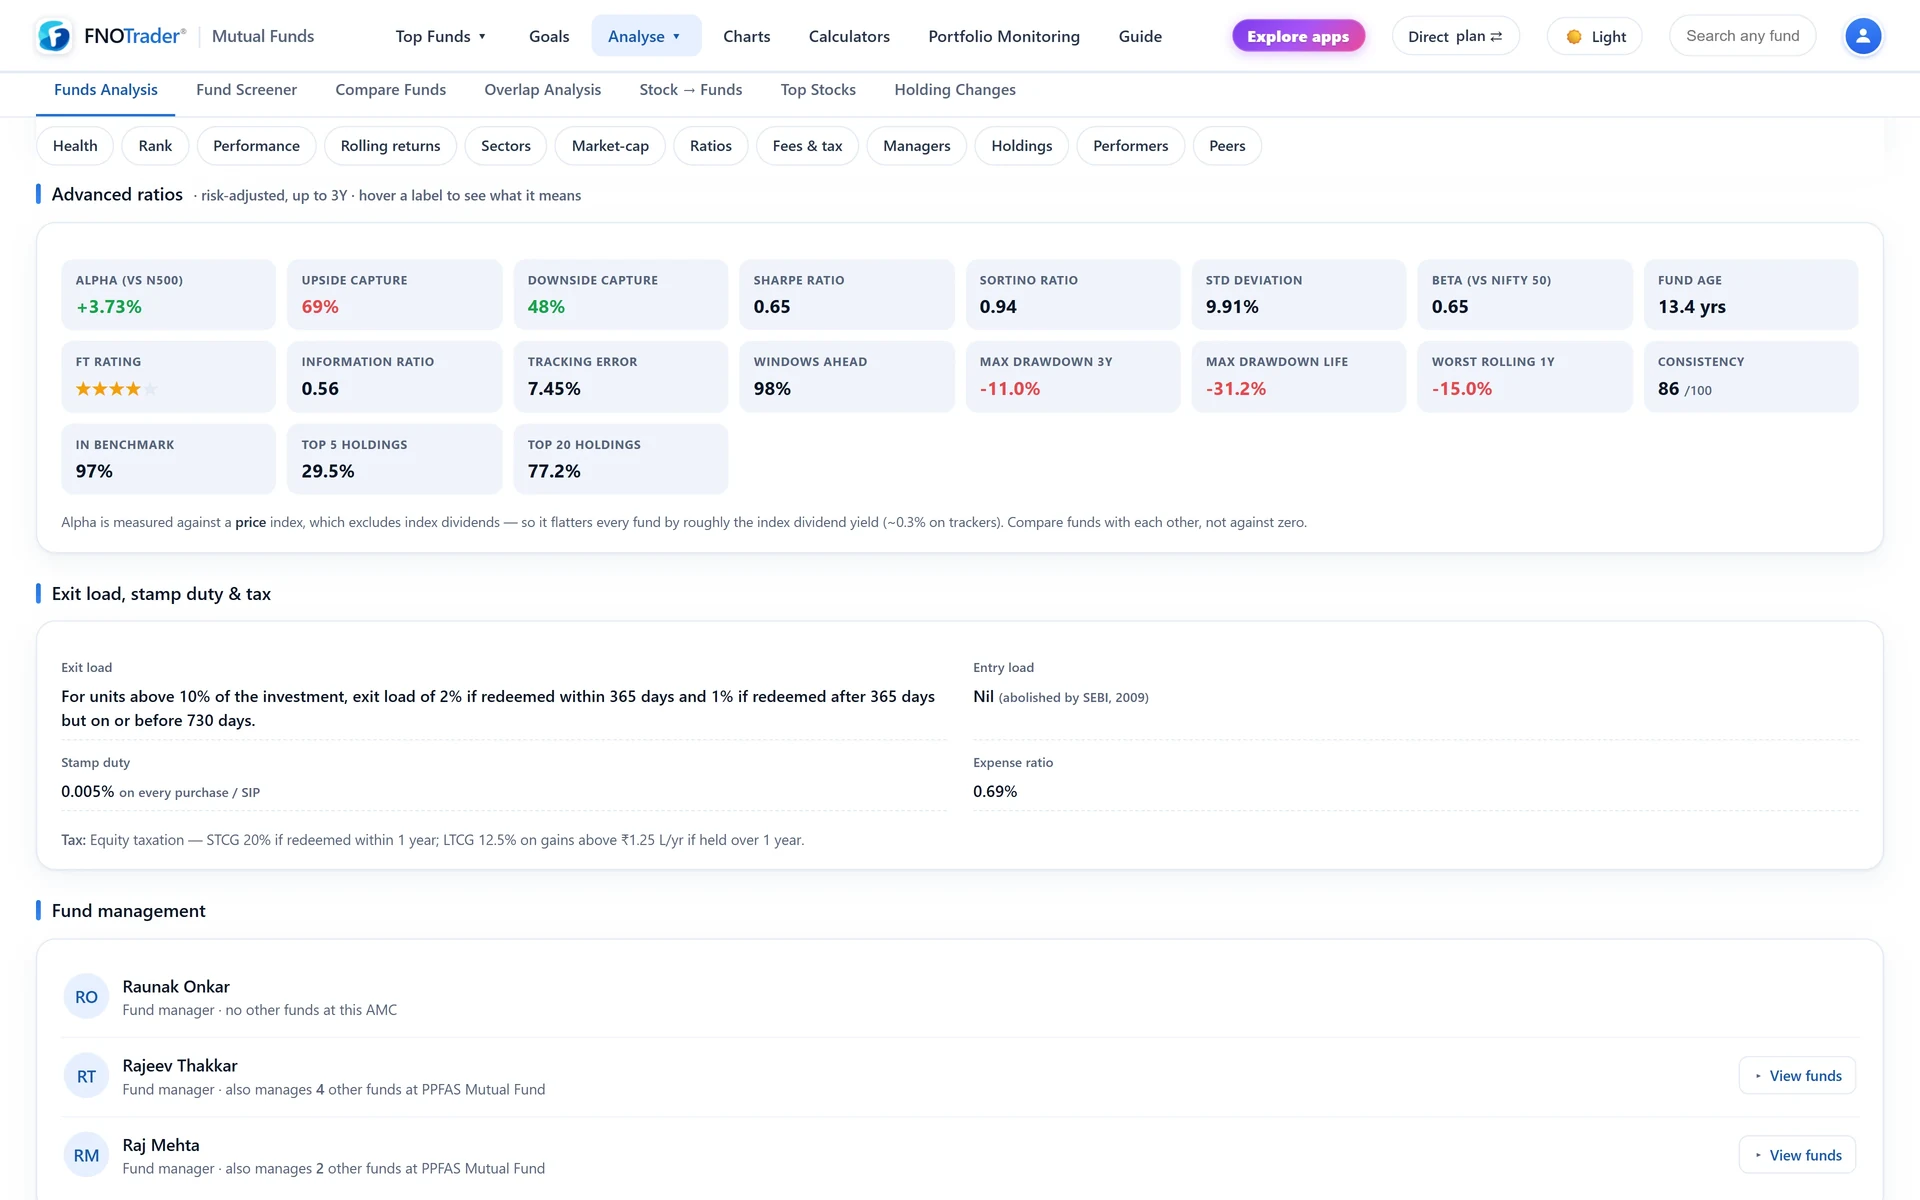Select the Market-cap pill
Screen dimensions: 1920x1200
click(x=610, y=146)
